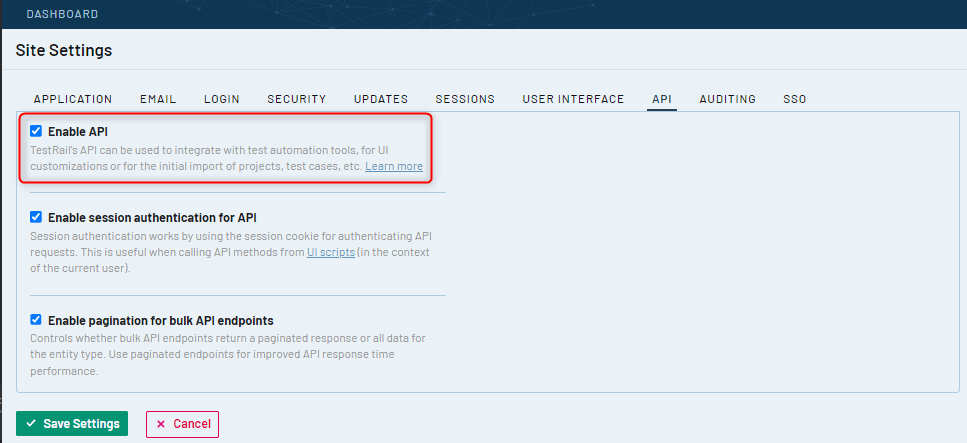Screen dimensions: 967x443
Task: Click the Enable API label text
Action: click(x=78, y=131)
